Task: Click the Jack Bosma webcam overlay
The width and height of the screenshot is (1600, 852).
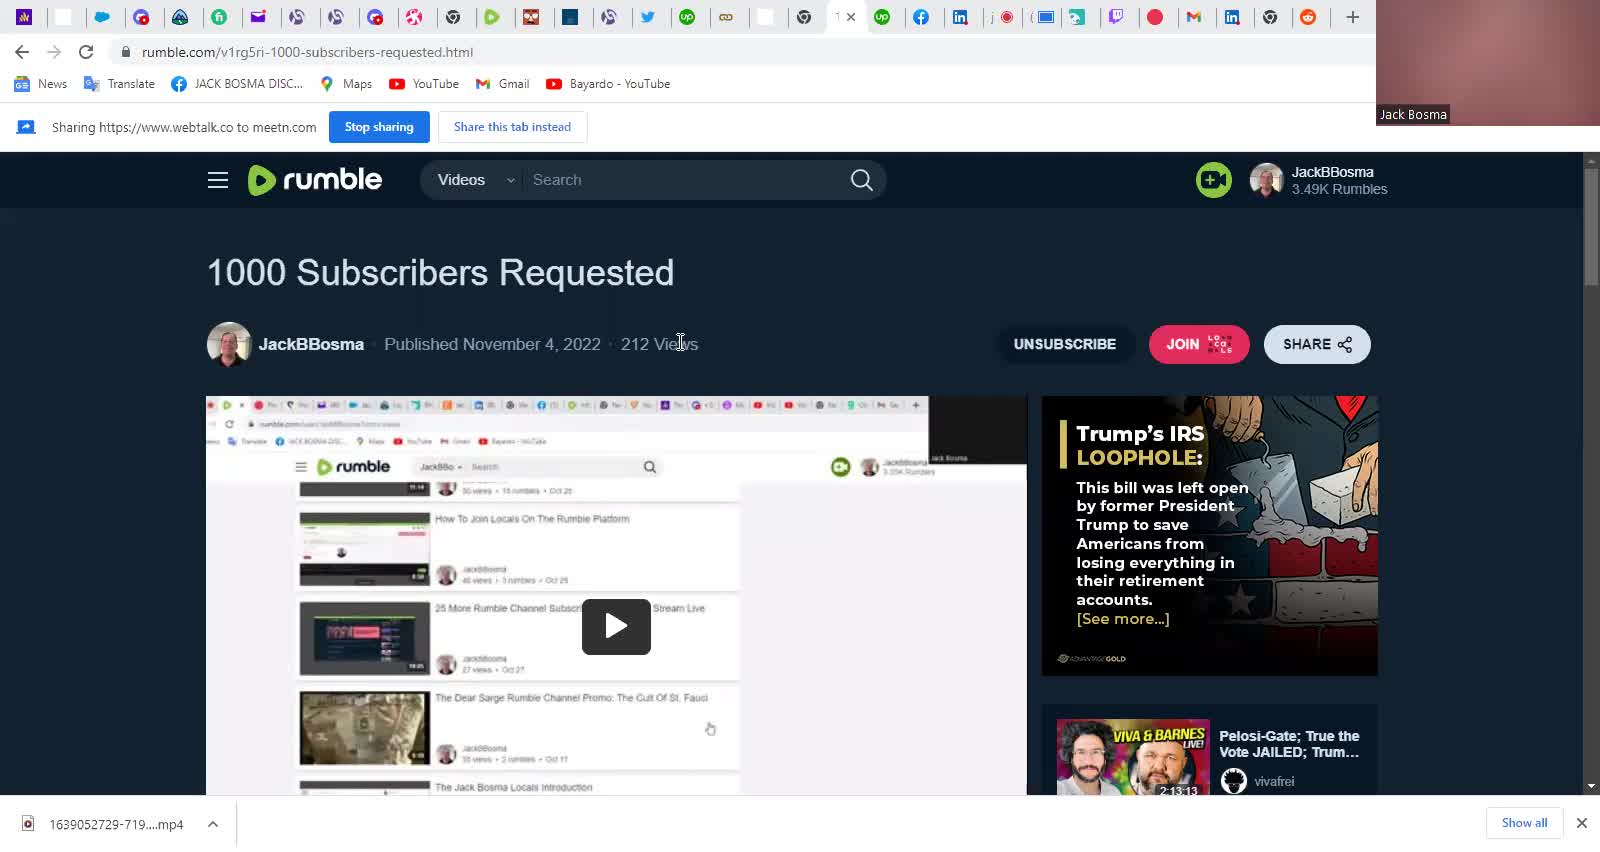Action: pos(1488,63)
